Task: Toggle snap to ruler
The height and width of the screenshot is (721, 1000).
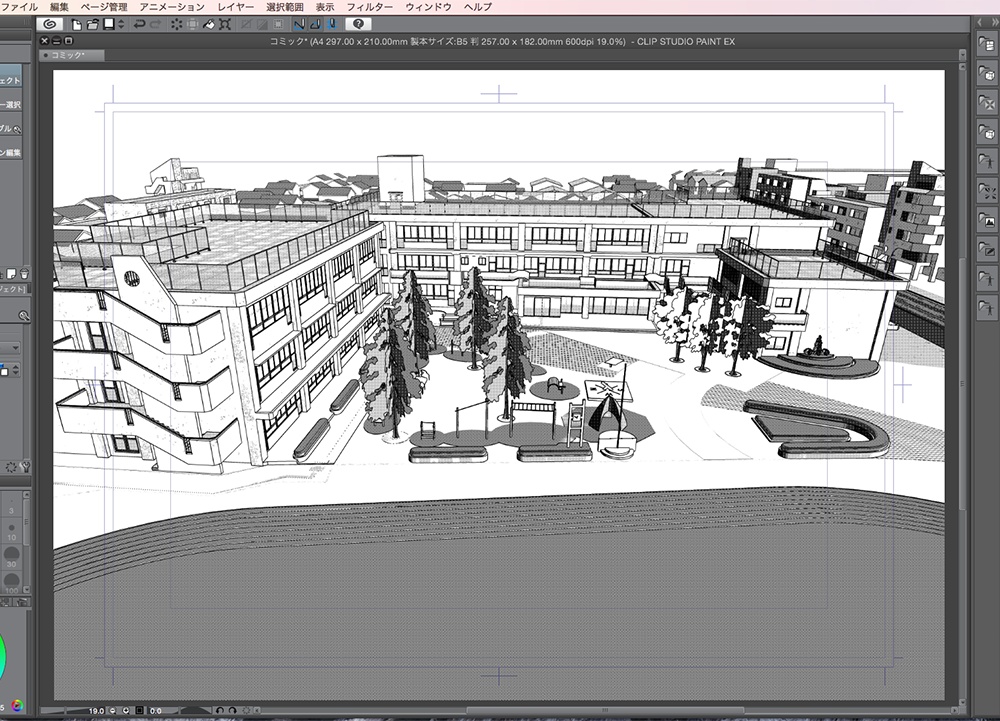Action: click(x=298, y=23)
